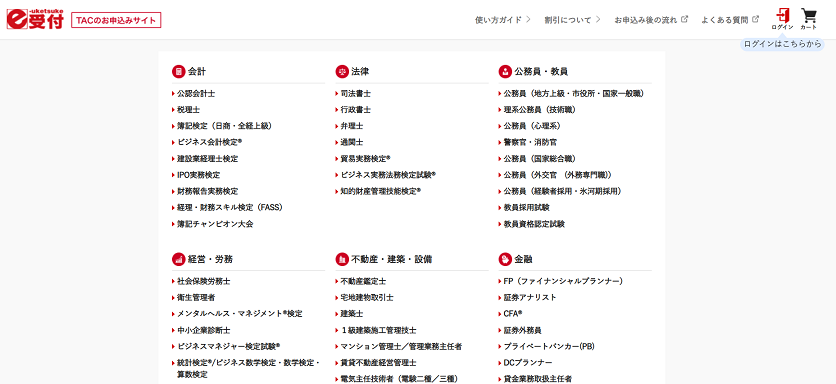
Task: Select 中小企業診断士 course link
Action: click(x=204, y=330)
